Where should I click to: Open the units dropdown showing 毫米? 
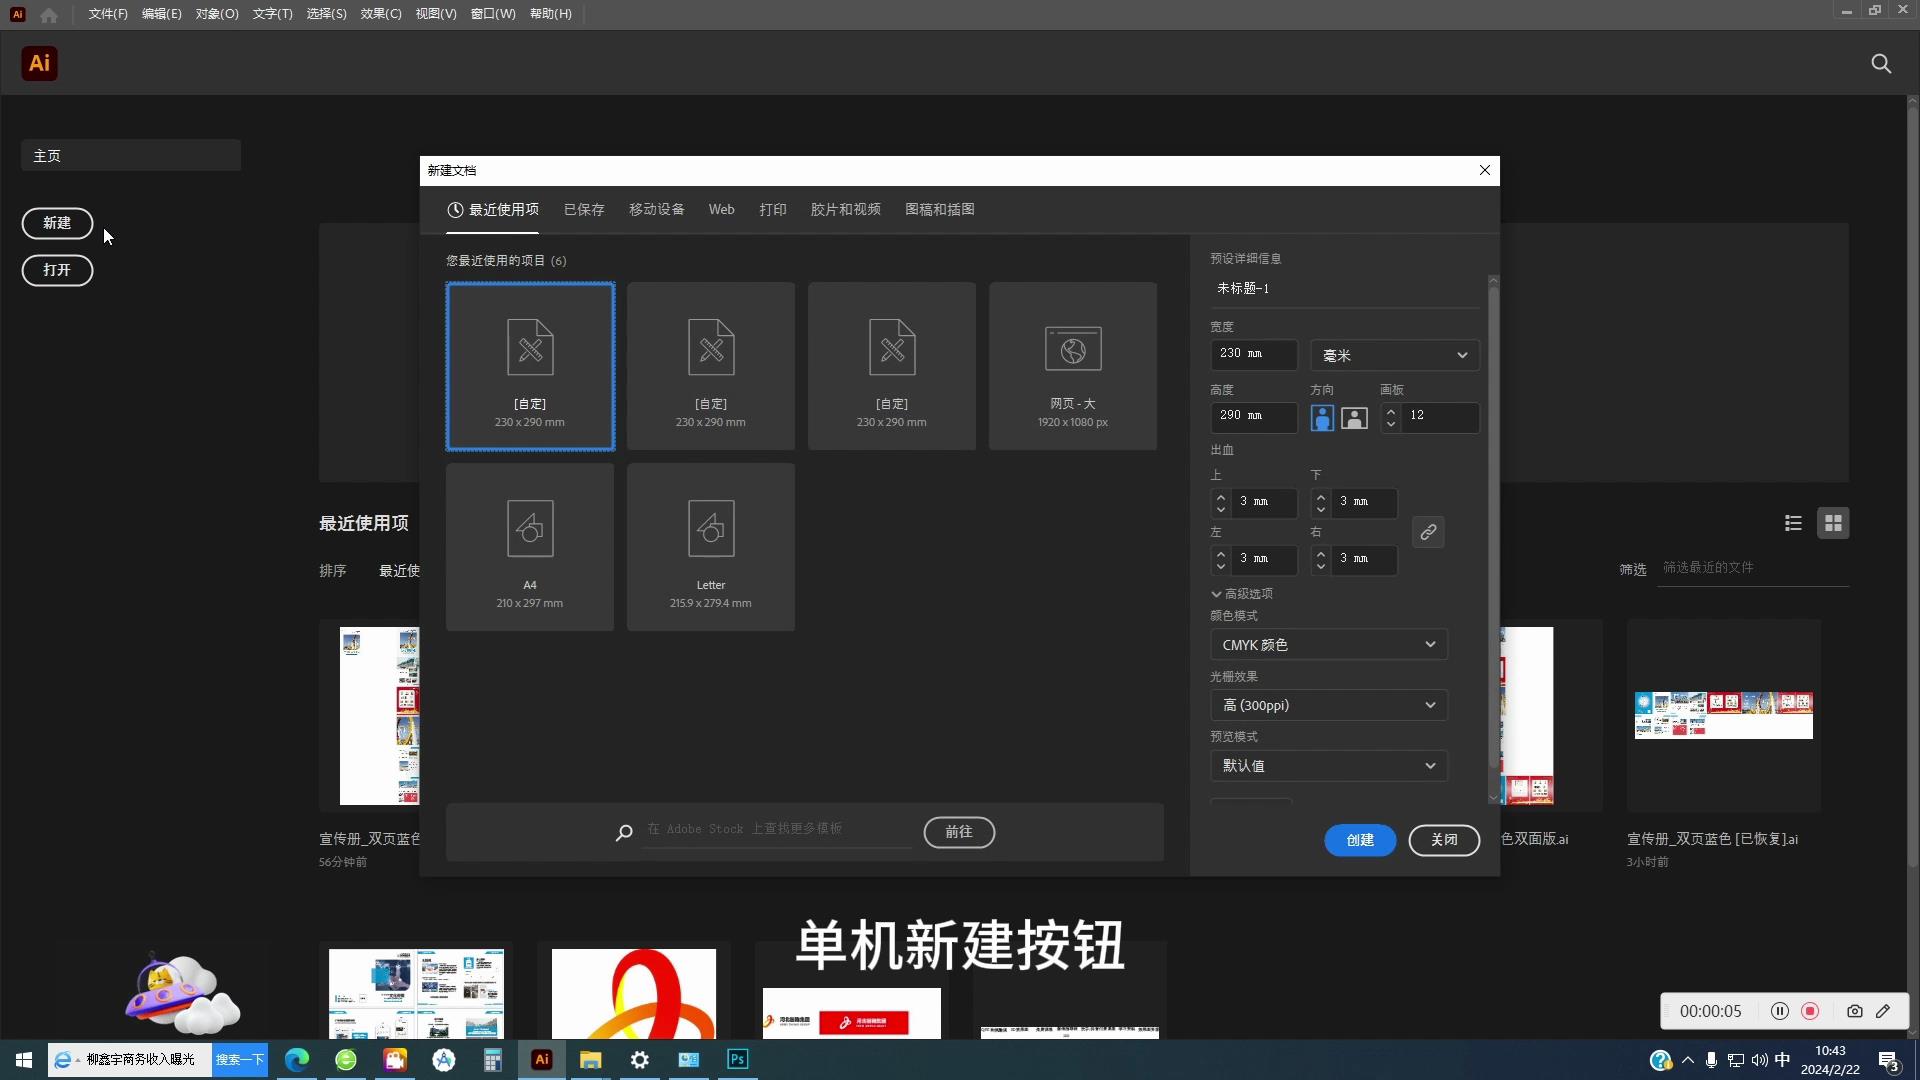coord(1395,355)
